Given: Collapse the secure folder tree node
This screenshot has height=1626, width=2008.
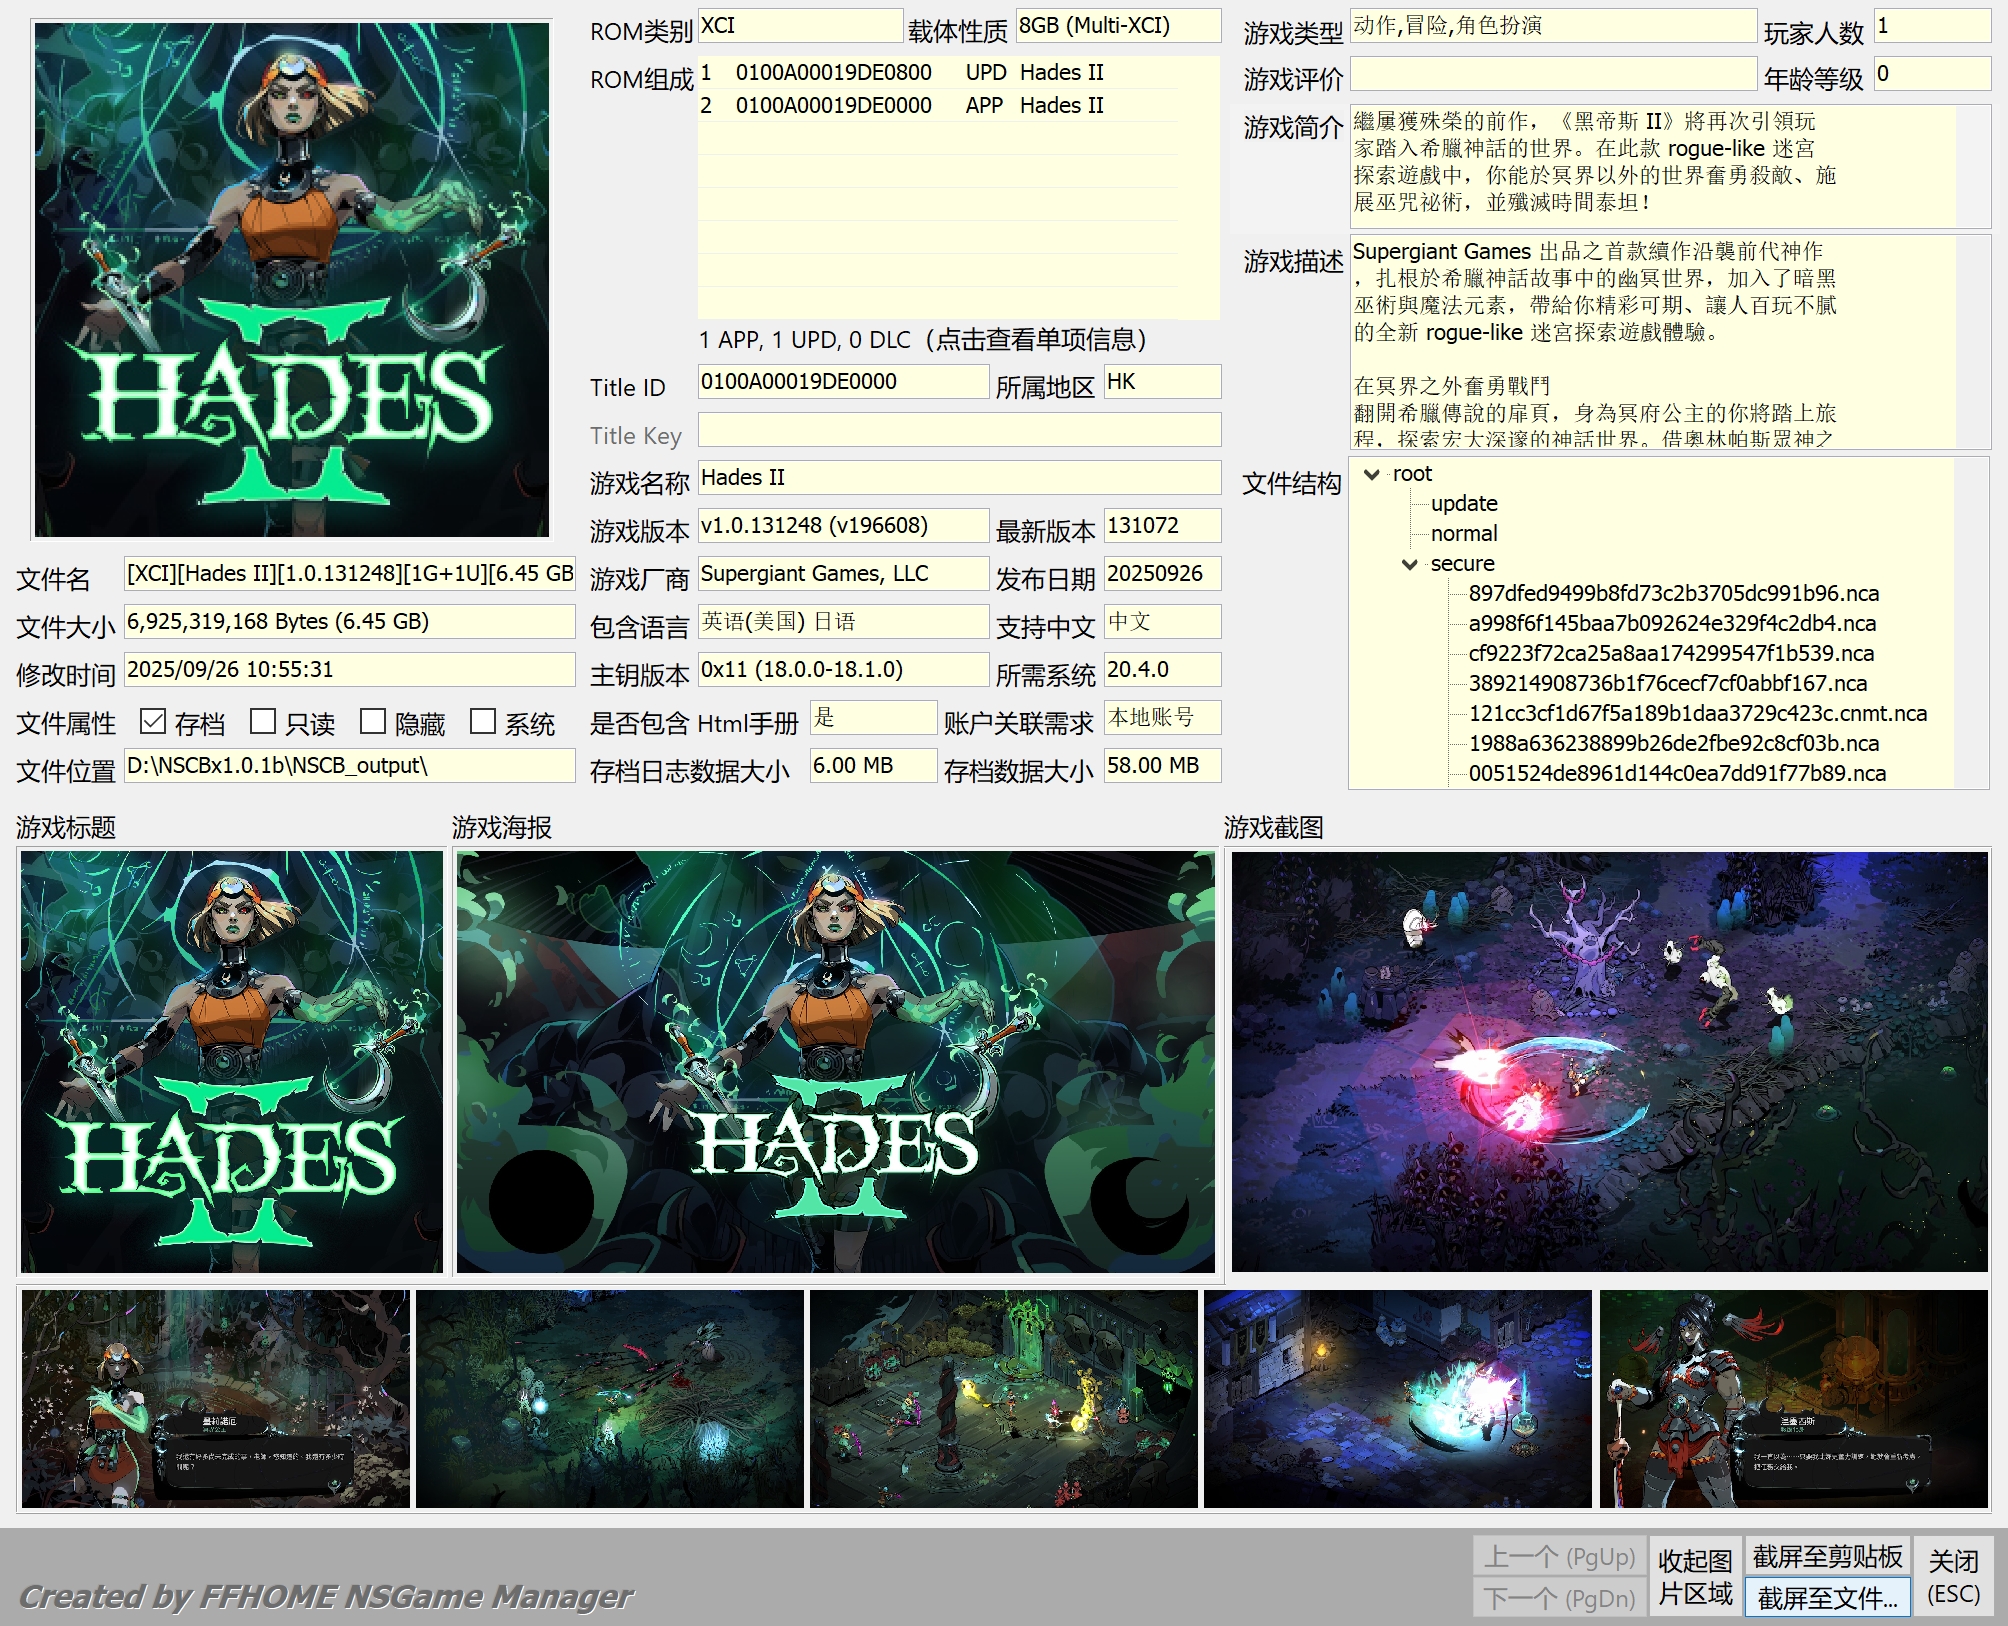Looking at the screenshot, I should click(x=1410, y=564).
